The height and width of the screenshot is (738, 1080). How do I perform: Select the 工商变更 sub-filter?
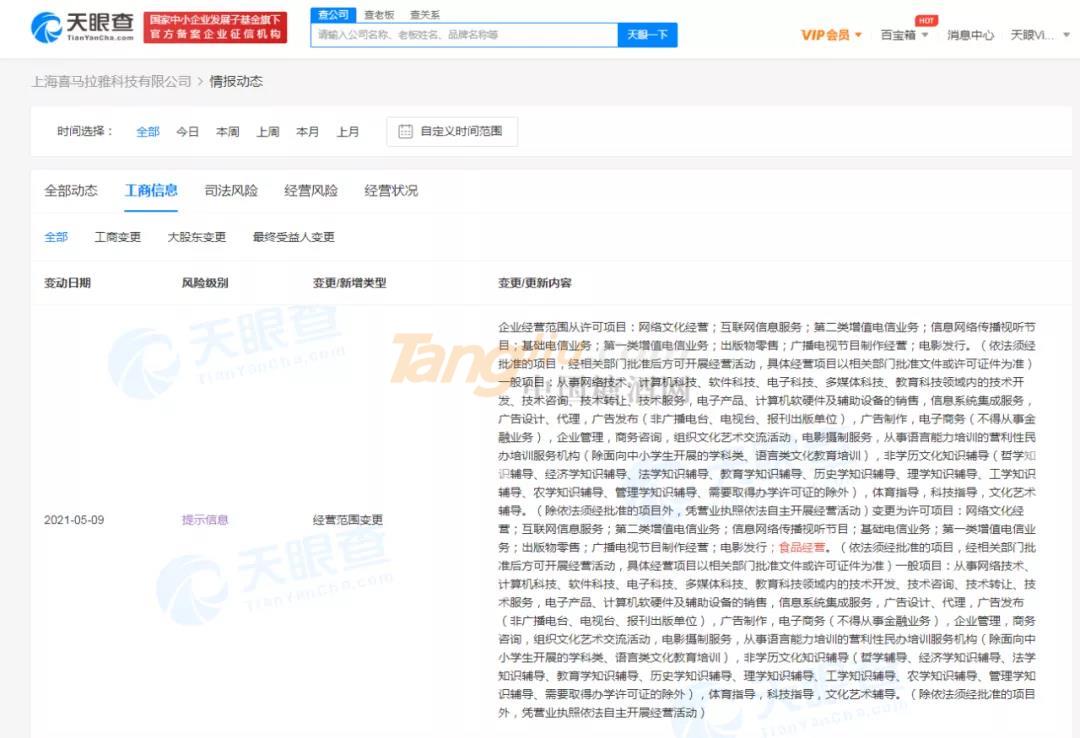point(118,236)
